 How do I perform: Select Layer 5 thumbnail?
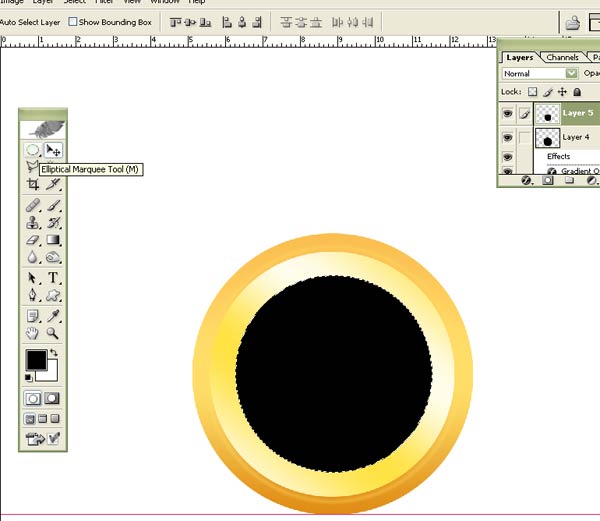(x=547, y=114)
